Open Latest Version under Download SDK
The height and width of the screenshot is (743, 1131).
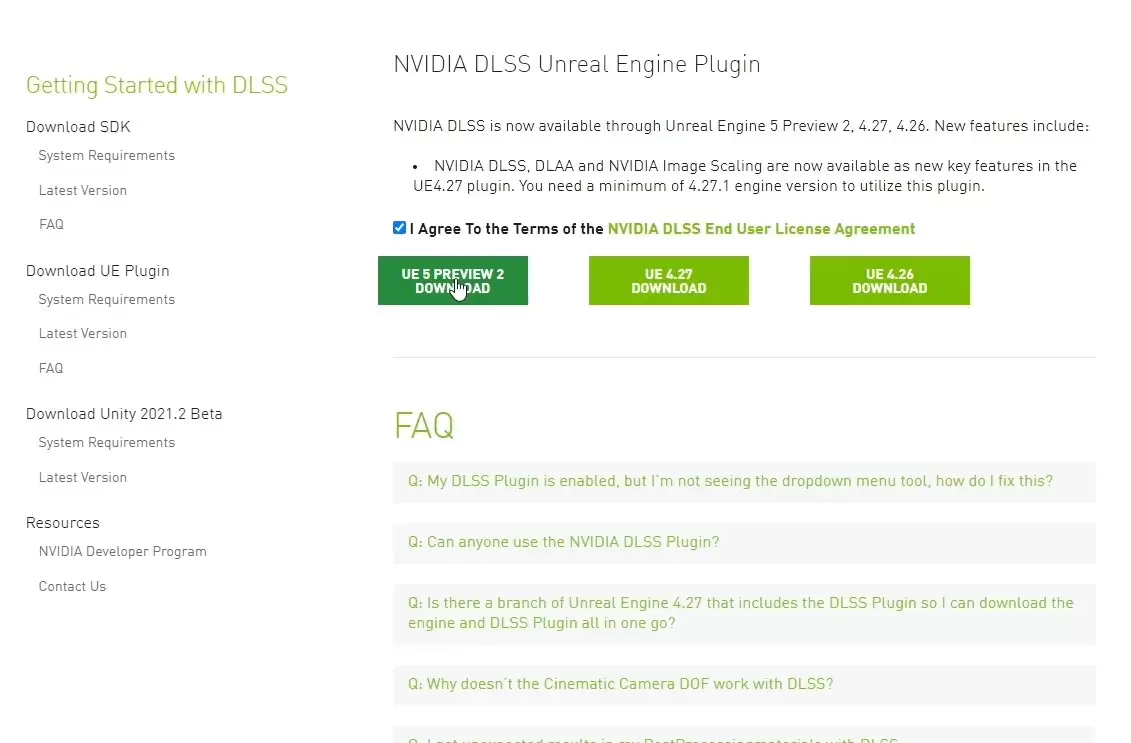(82, 190)
